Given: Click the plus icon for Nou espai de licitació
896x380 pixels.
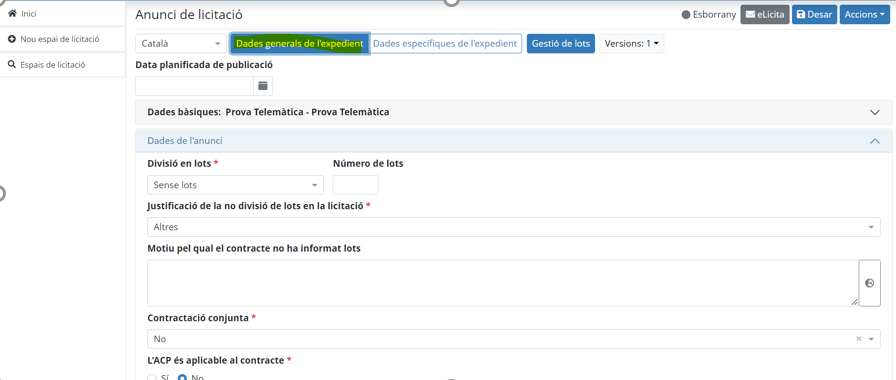Looking at the screenshot, I should [x=11, y=39].
